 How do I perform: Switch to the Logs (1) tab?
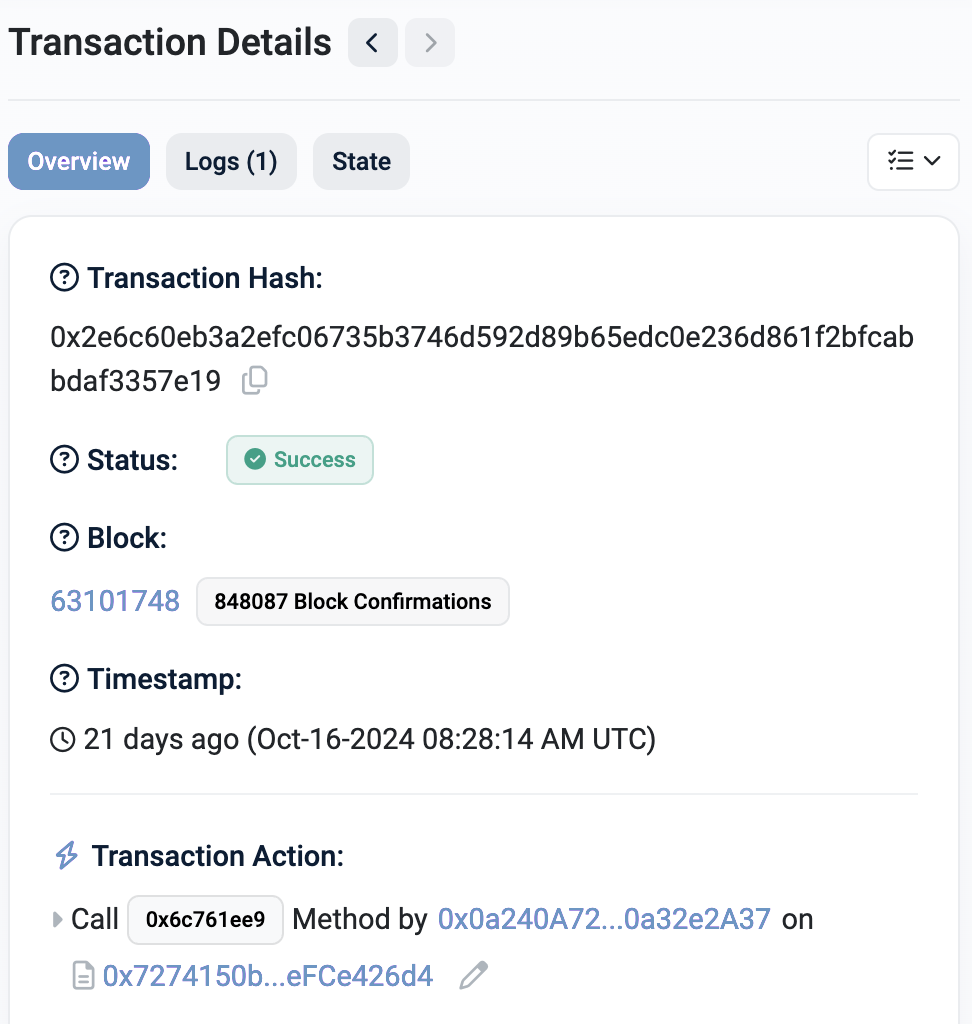[231, 161]
